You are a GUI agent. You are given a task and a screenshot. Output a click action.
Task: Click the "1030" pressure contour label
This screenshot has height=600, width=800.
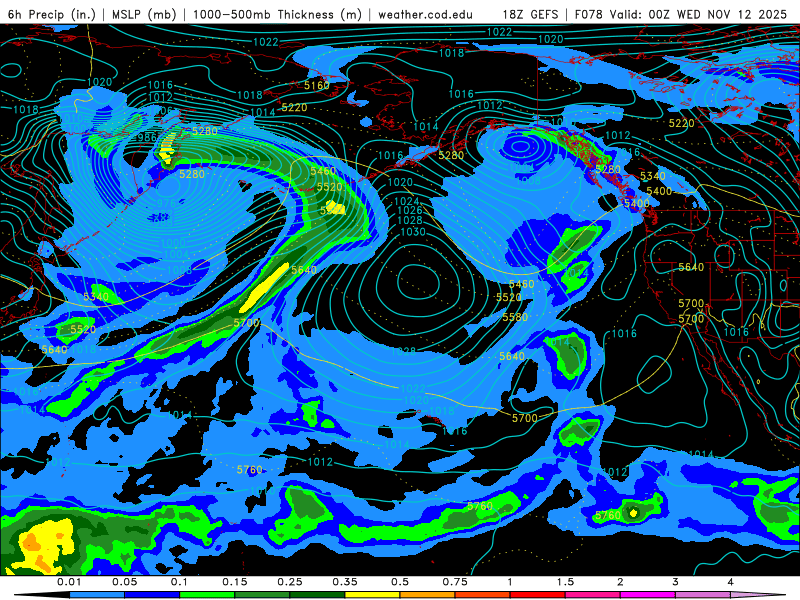tap(413, 232)
